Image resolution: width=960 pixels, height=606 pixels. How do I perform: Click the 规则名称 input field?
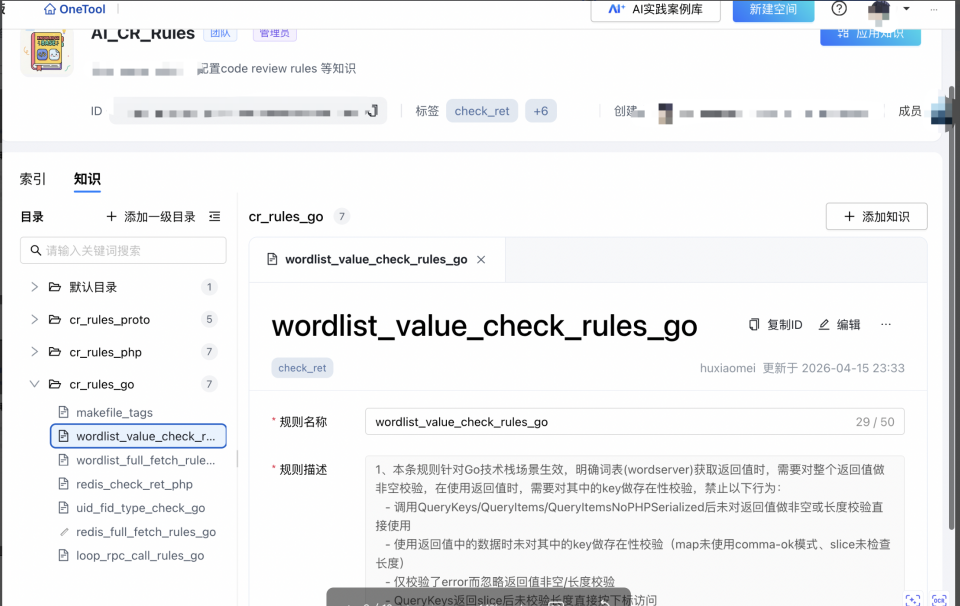pyautogui.click(x=634, y=422)
